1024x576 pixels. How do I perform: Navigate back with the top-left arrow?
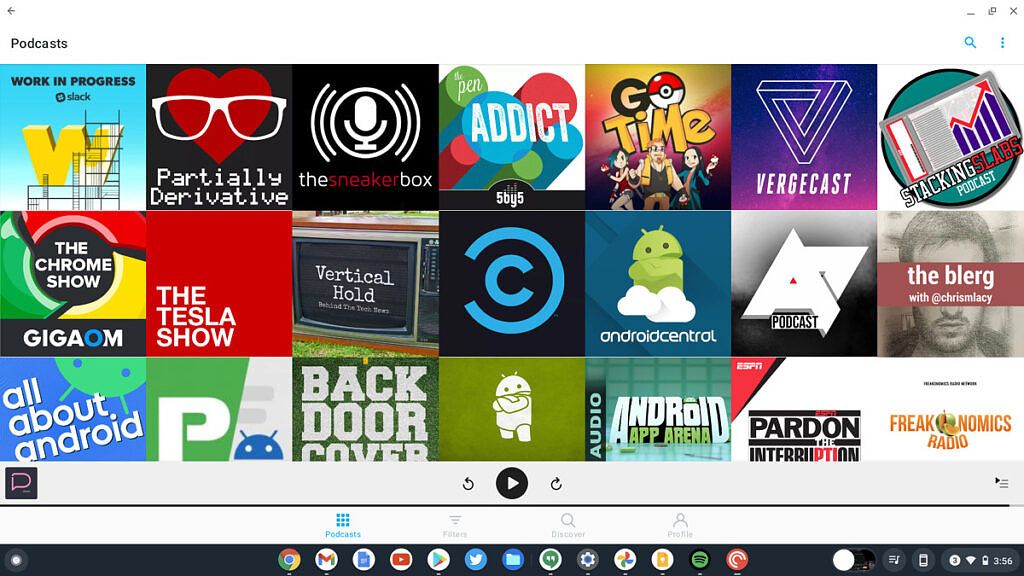pyautogui.click(x=12, y=11)
